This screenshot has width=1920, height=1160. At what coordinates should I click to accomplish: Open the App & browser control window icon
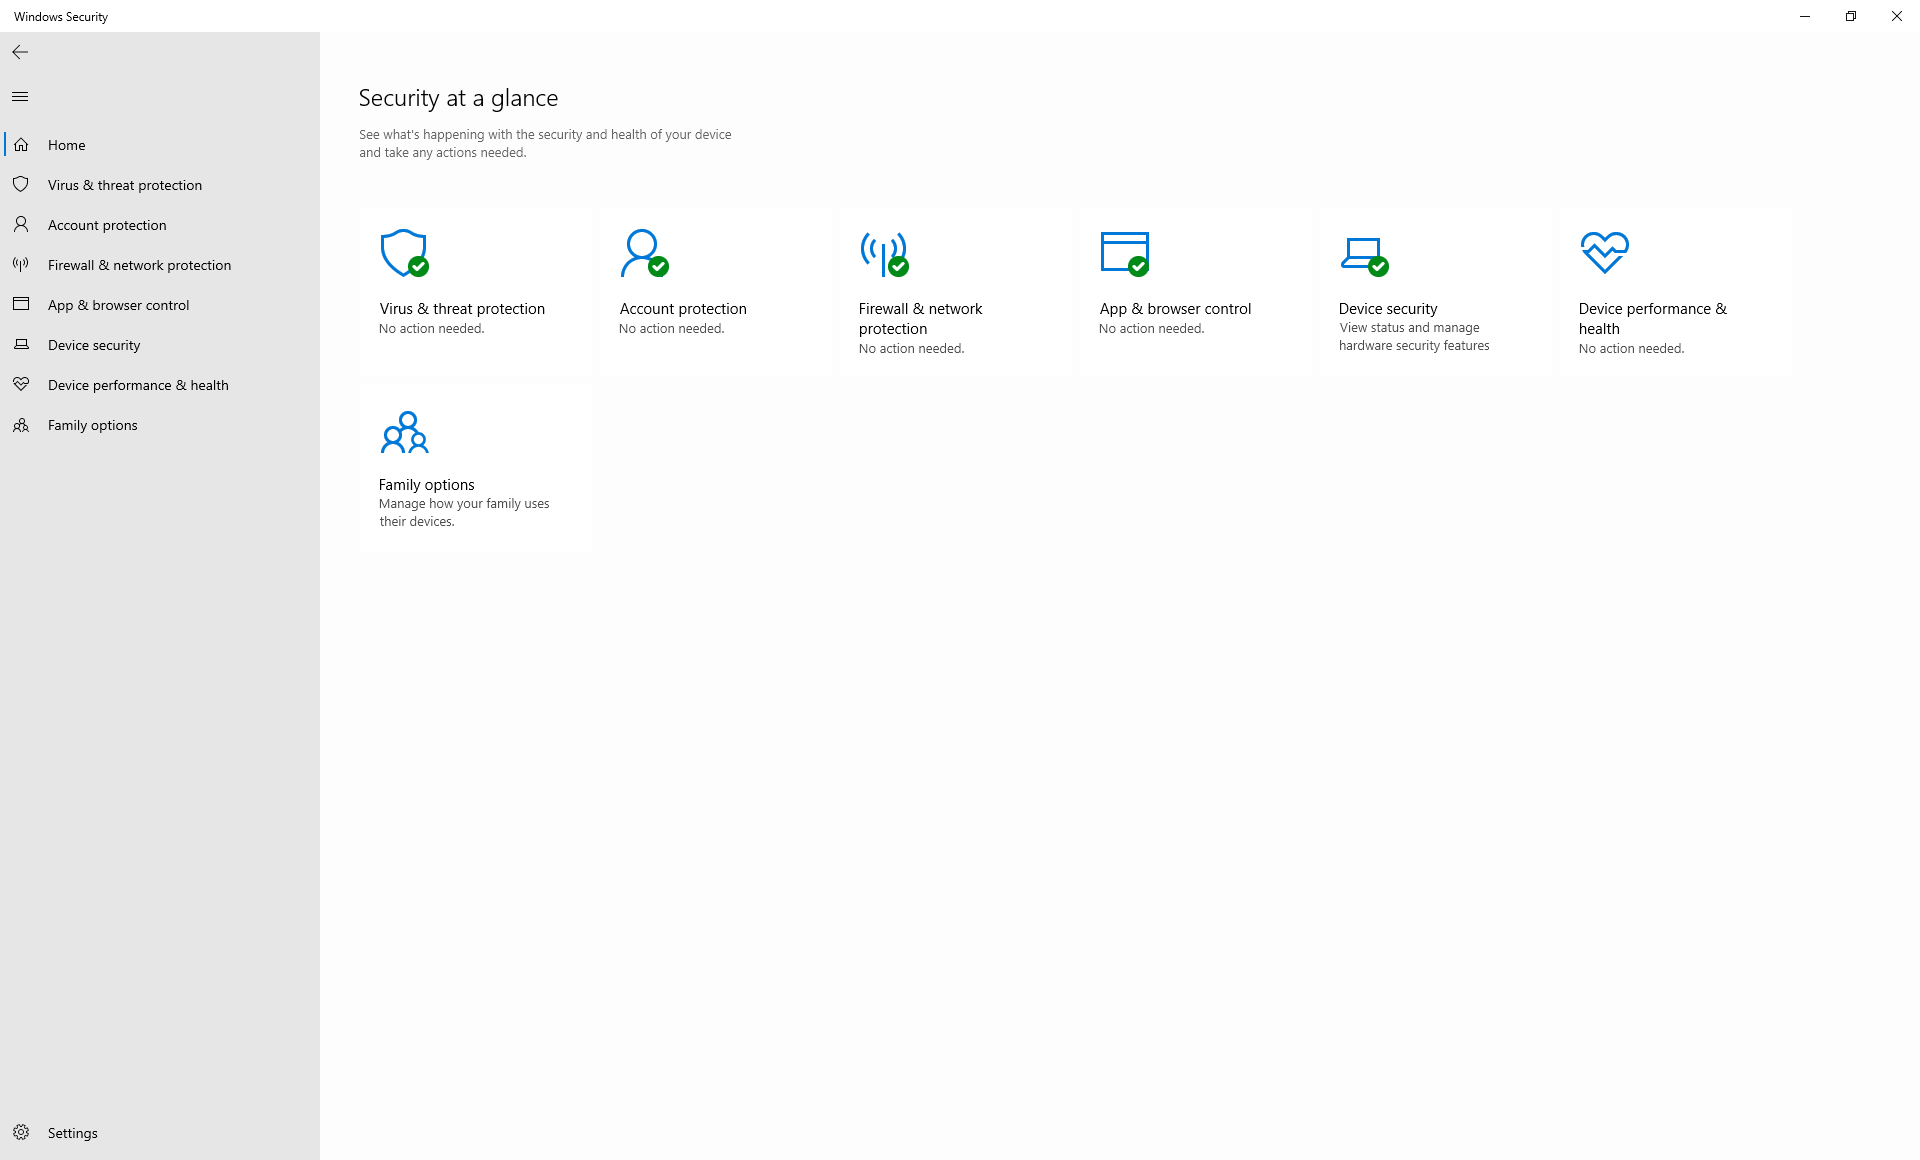tap(1124, 253)
